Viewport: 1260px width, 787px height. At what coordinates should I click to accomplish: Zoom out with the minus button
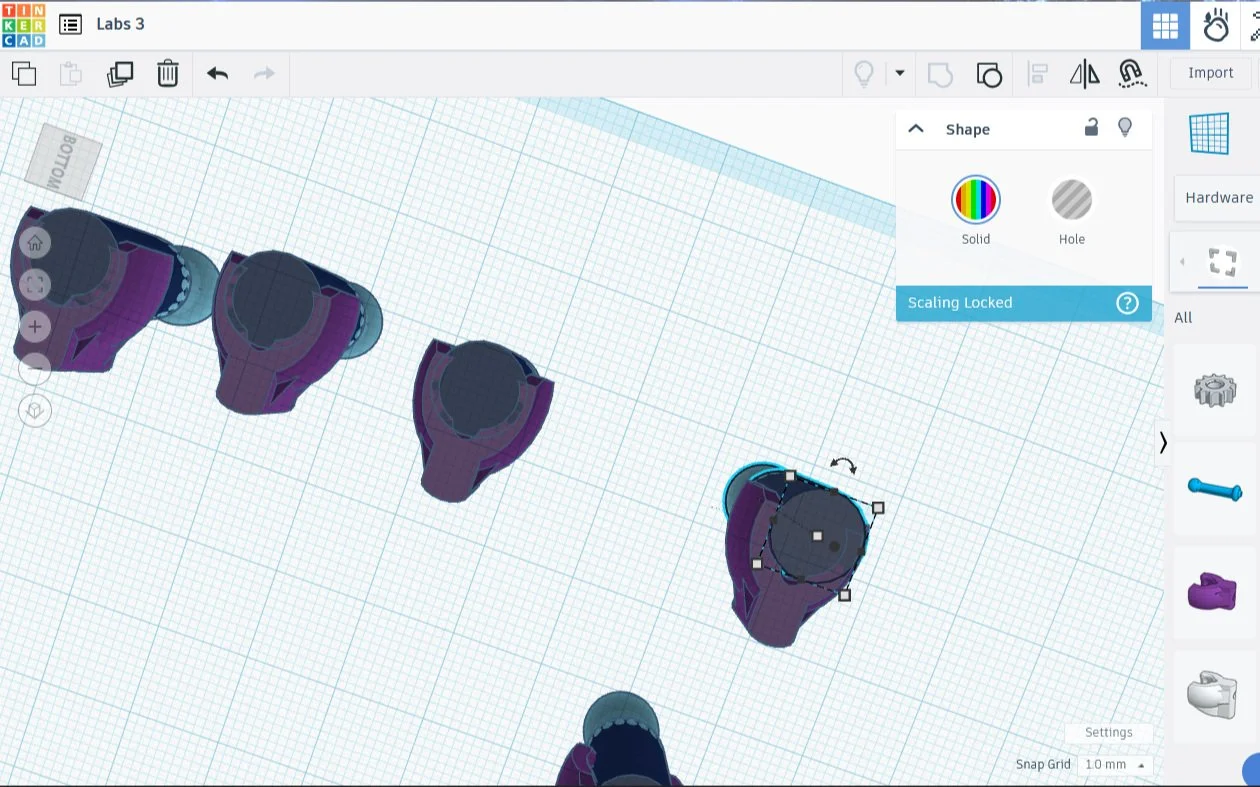(35, 369)
